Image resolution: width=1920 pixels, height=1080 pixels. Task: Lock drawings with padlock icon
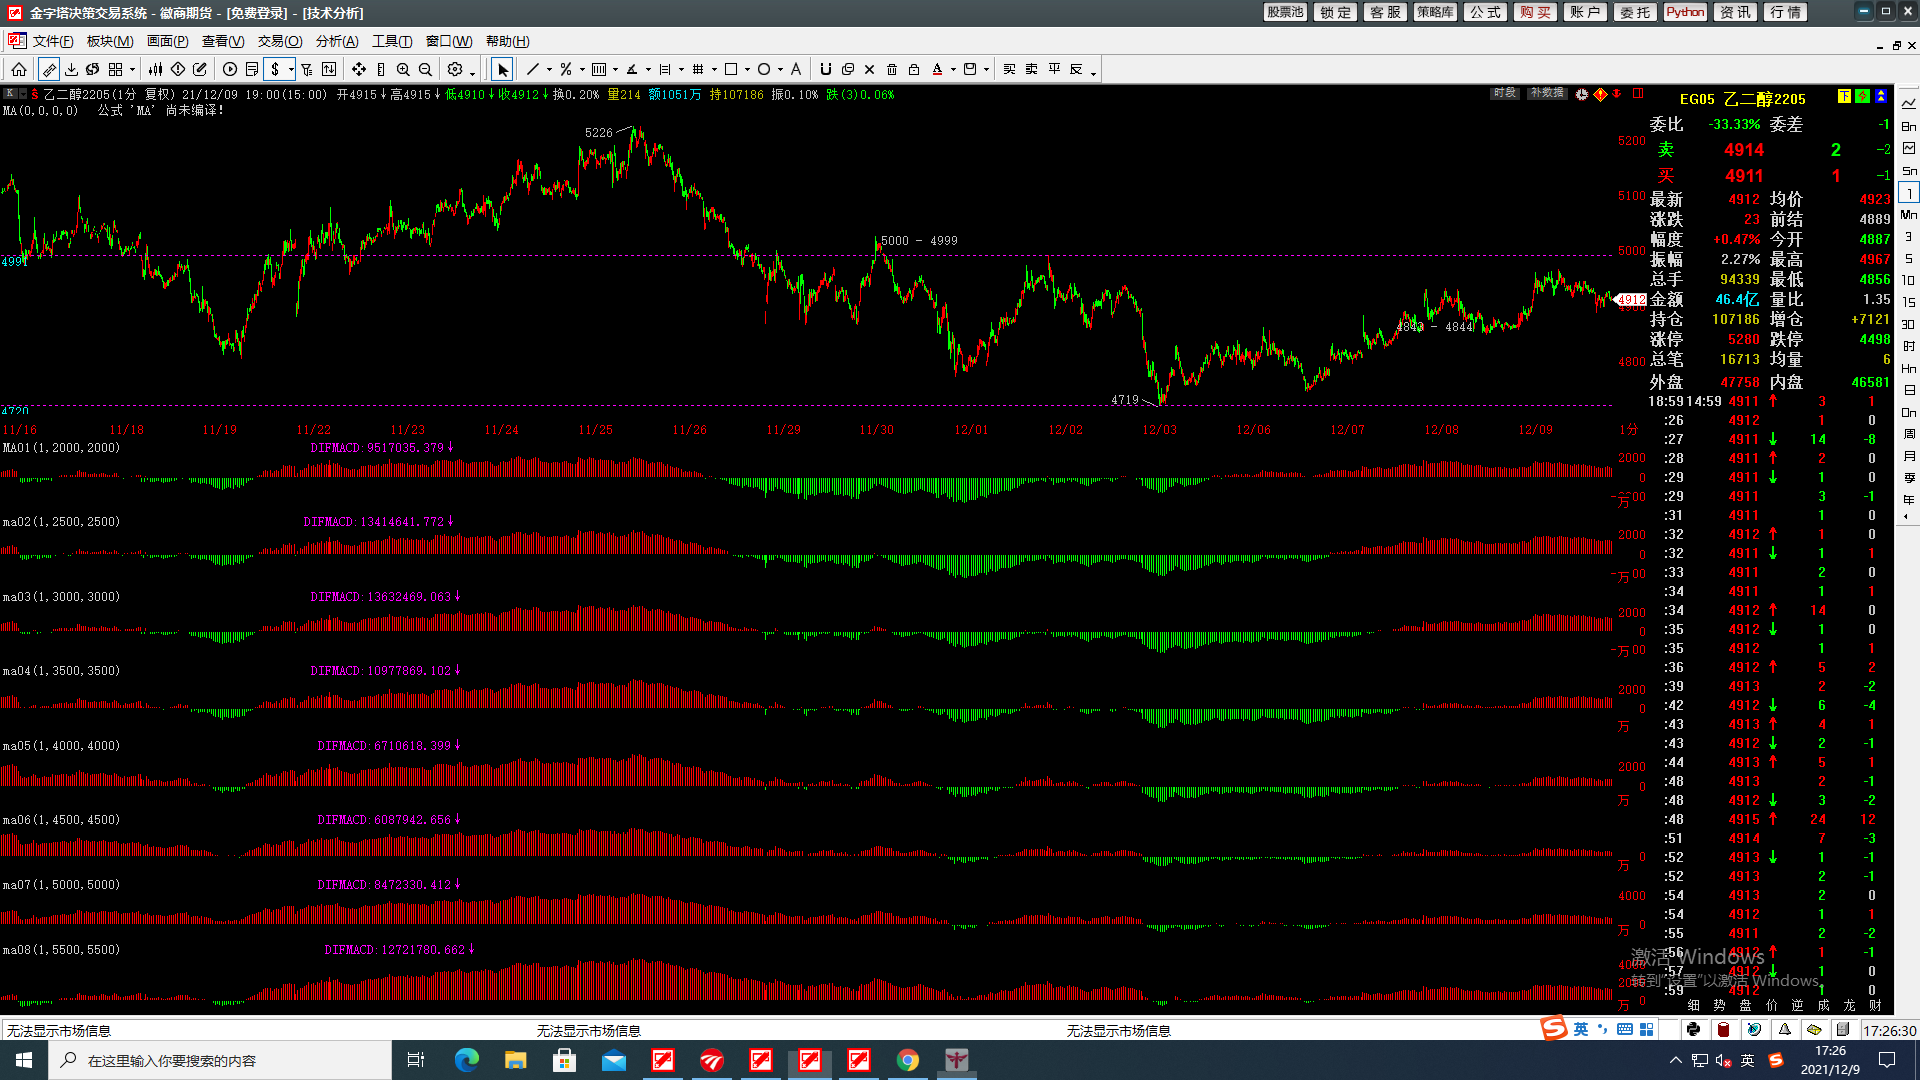914,69
